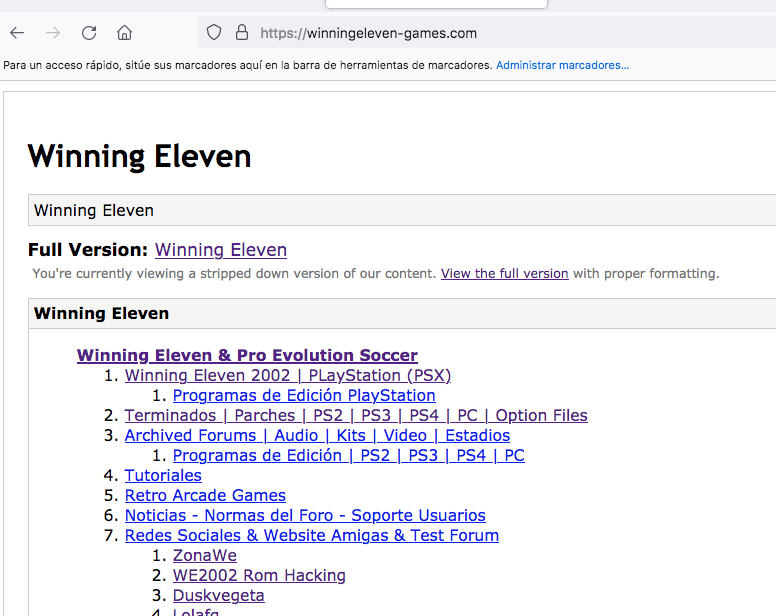
Task: Reload the page with the refresh icon
Action: coord(89,33)
